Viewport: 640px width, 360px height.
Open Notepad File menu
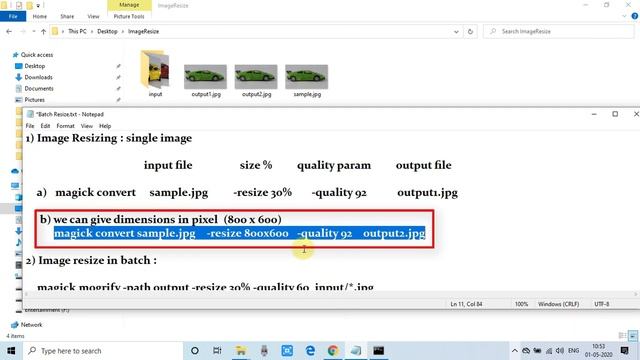30,126
